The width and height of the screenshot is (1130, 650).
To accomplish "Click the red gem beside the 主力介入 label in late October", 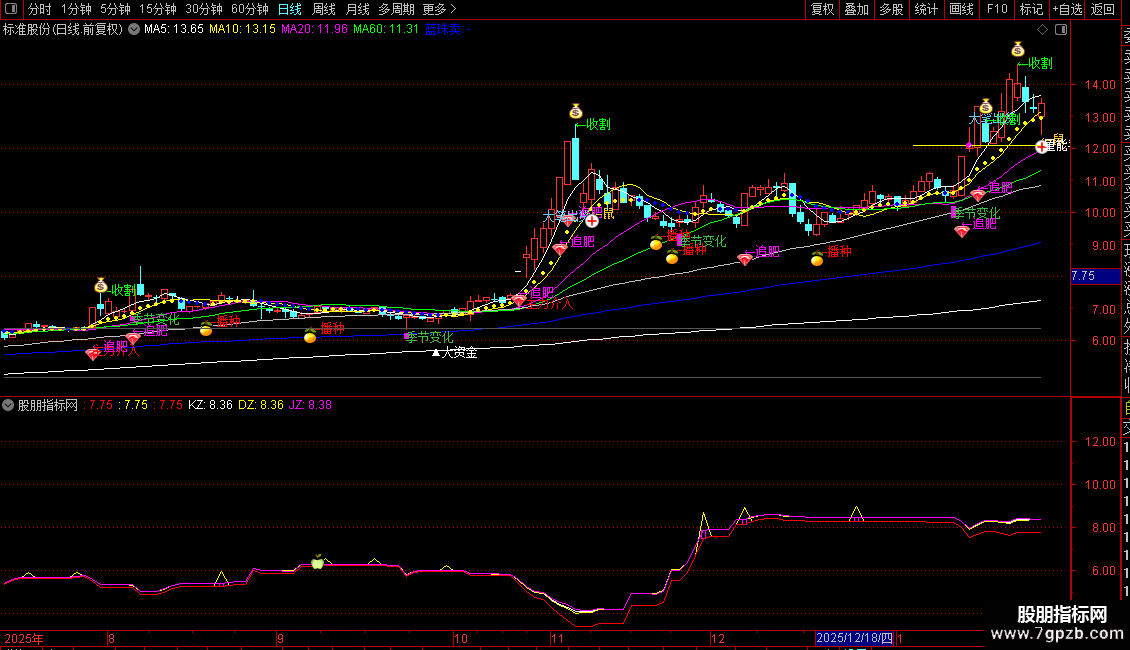I will [x=519, y=300].
